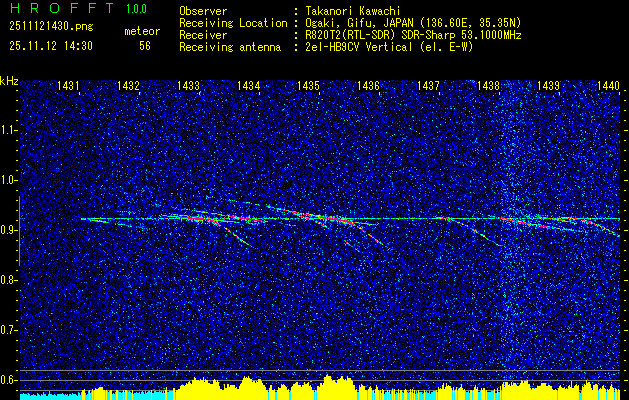Viewport: 629px width, 400px height.
Task: Click the 1437 time marker
Action: pos(428,85)
